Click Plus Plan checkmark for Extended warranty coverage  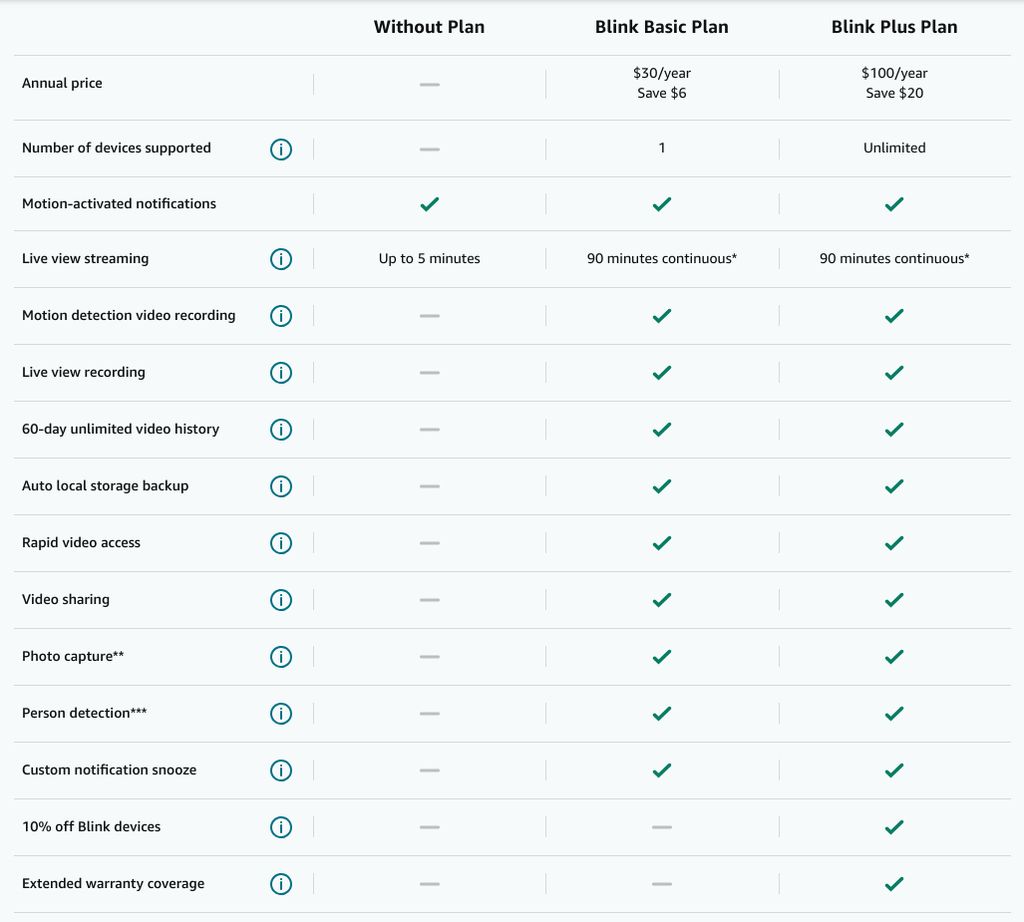tap(894, 883)
